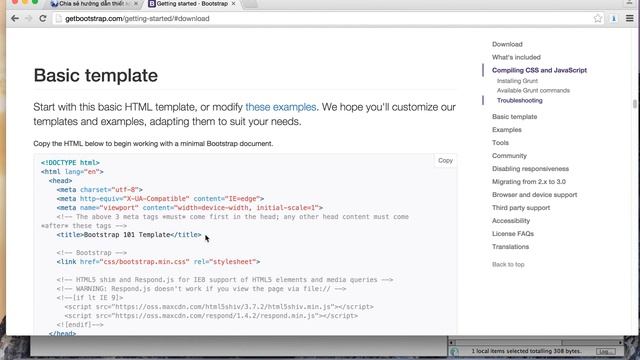
Task: Click the bootstrap.min.css link href line
Action: (x=158, y=262)
